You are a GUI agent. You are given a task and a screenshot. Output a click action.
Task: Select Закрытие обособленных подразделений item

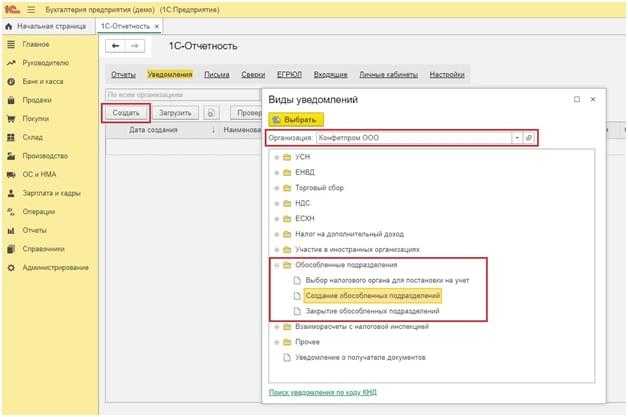click(x=372, y=311)
